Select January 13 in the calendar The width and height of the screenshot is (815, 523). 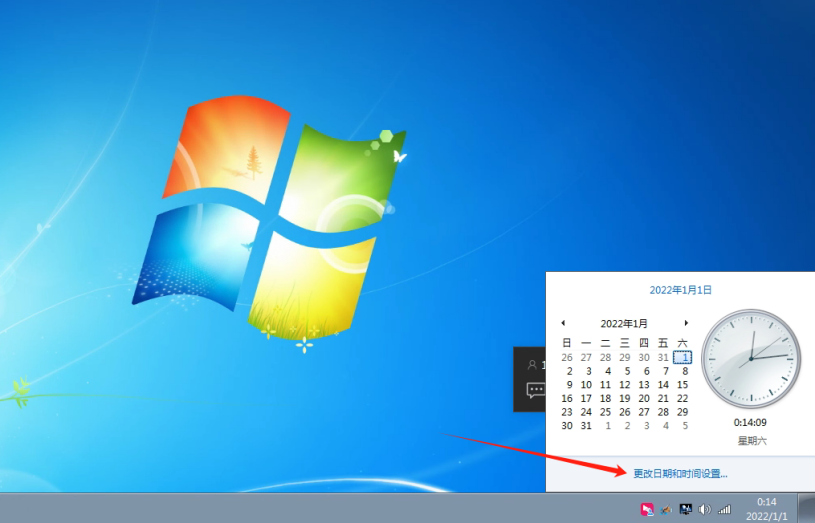[644, 385]
